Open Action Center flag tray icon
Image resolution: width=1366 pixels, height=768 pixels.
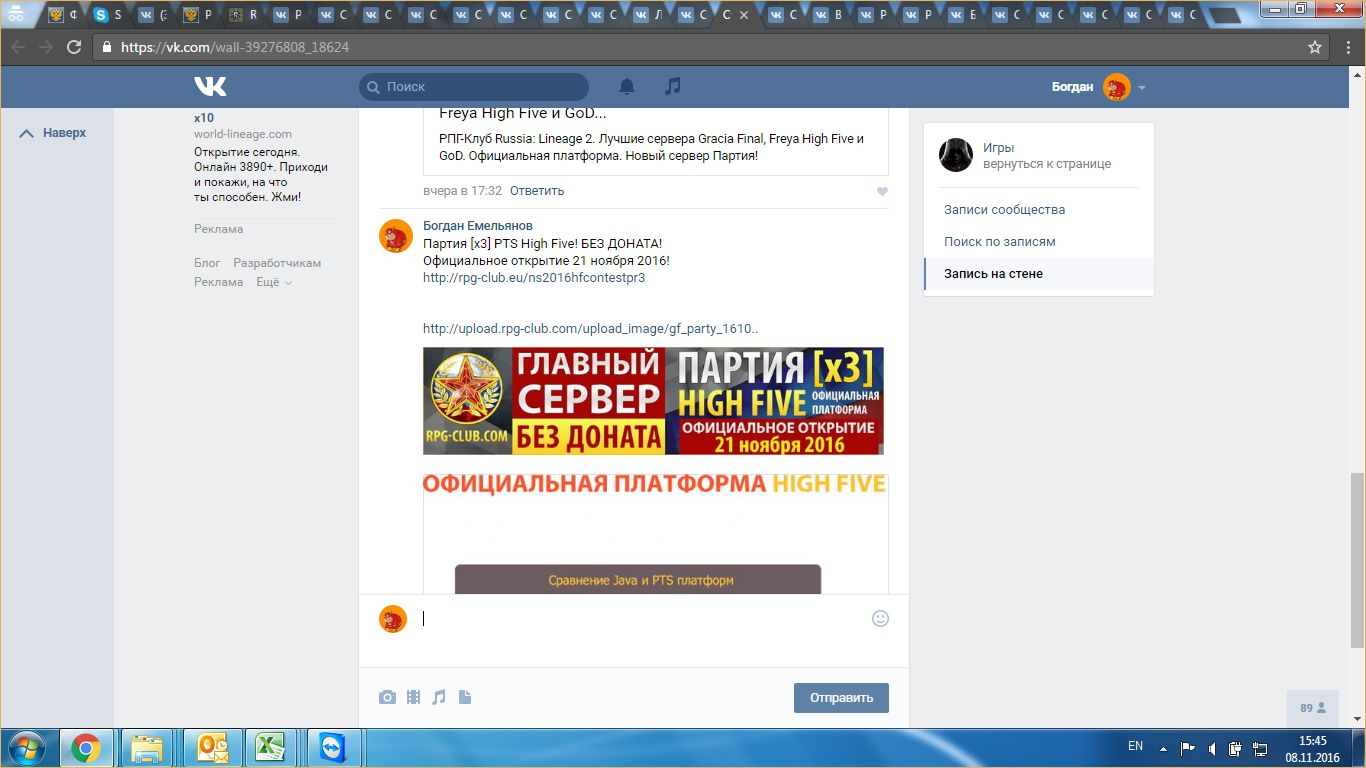(1188, 748)
